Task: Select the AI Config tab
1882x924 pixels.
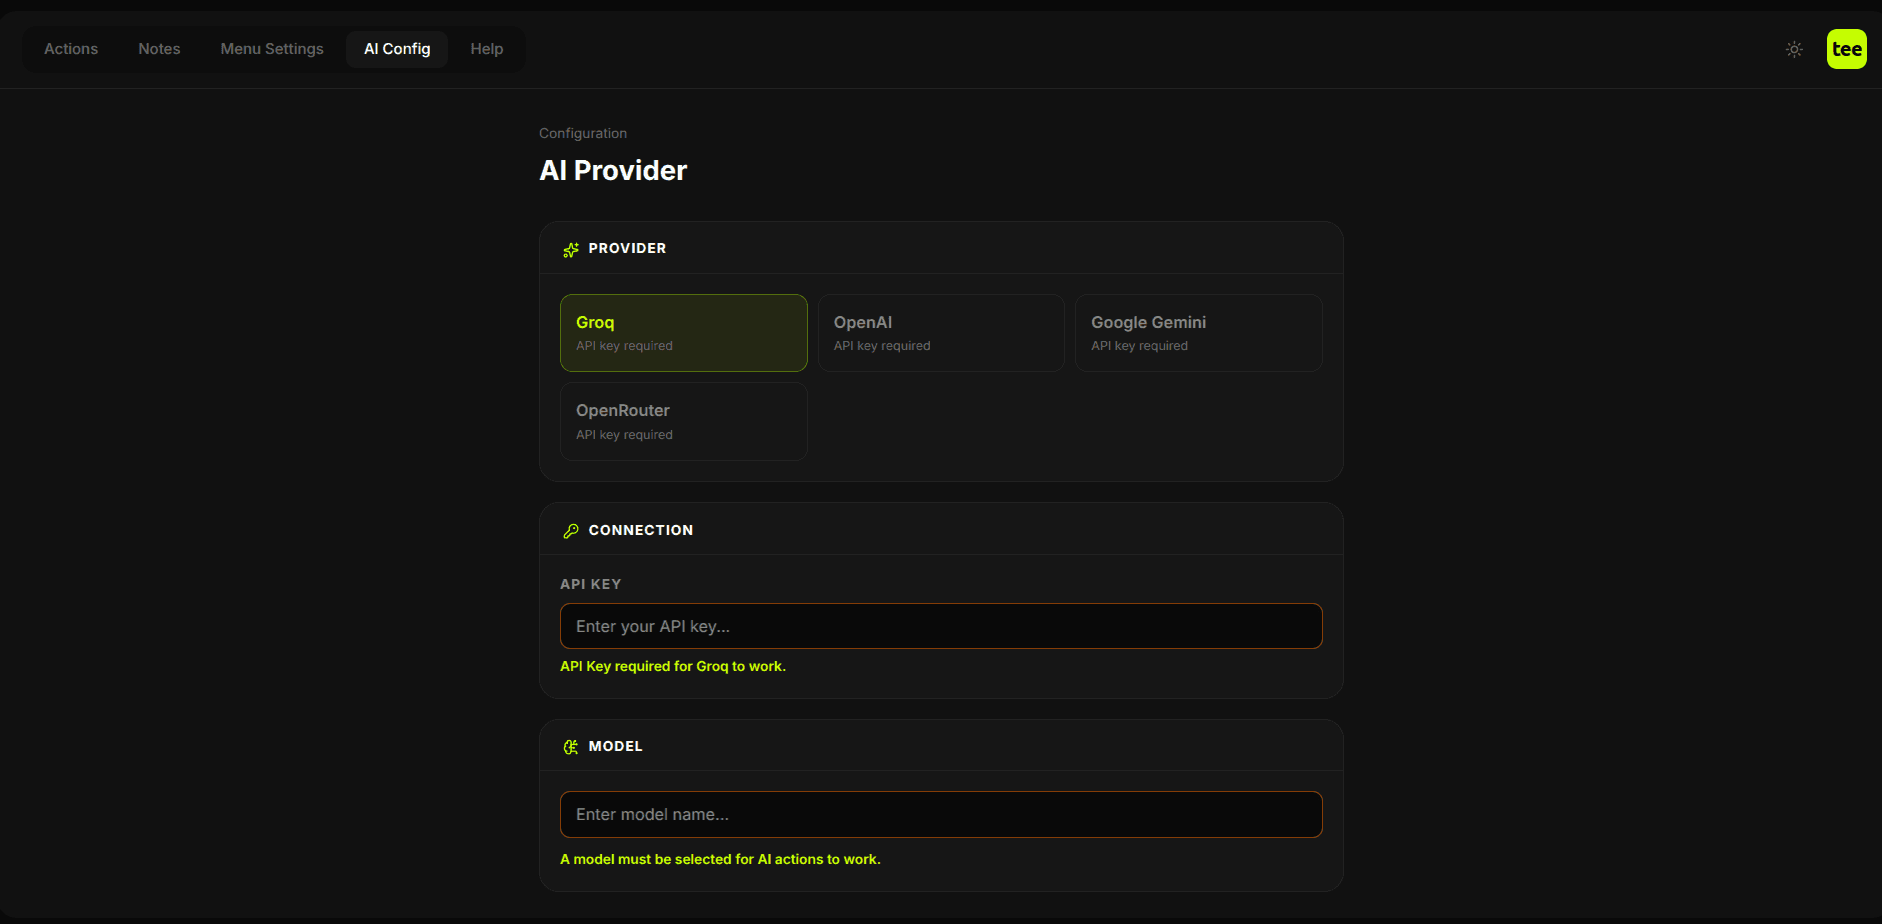Action: point(397,49)
